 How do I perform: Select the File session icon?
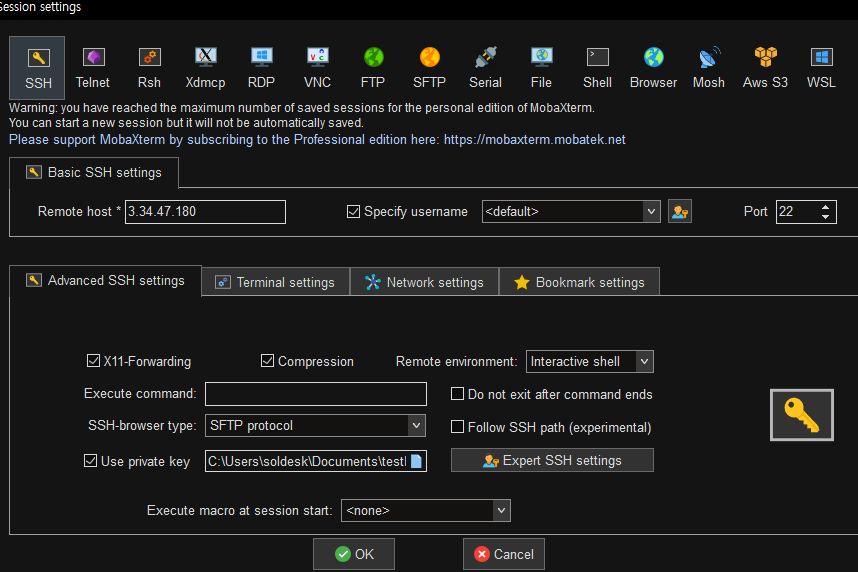[x=541, y=68]
